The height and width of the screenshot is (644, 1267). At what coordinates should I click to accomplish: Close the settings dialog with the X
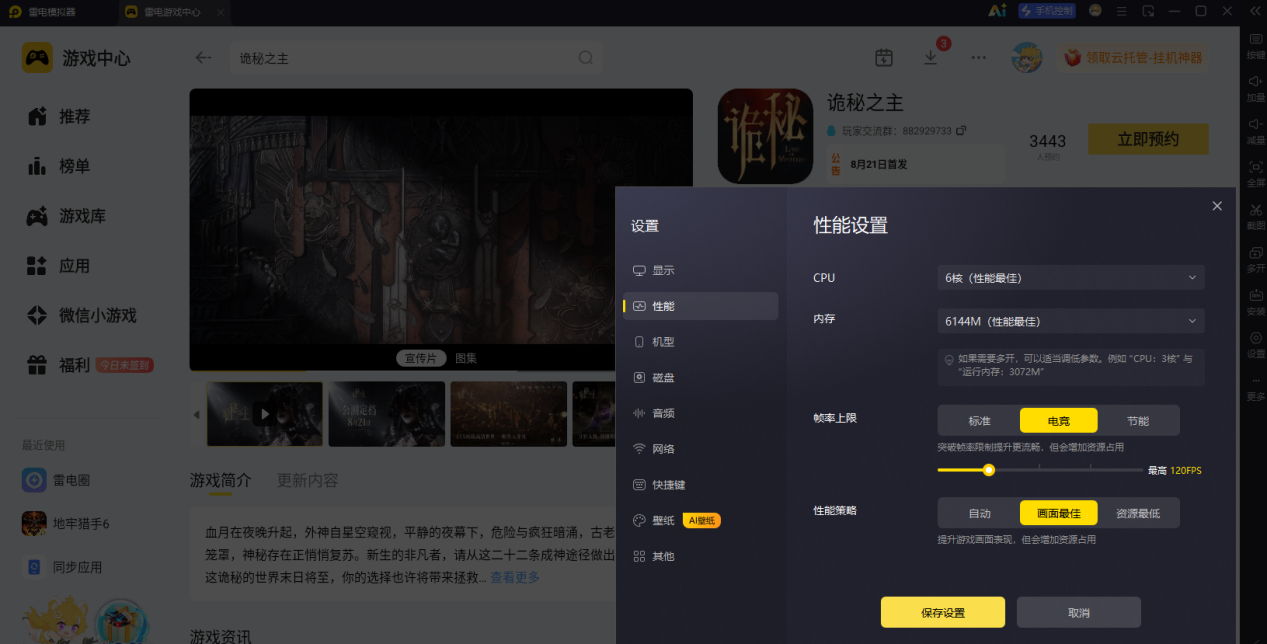coord(1217,206)
